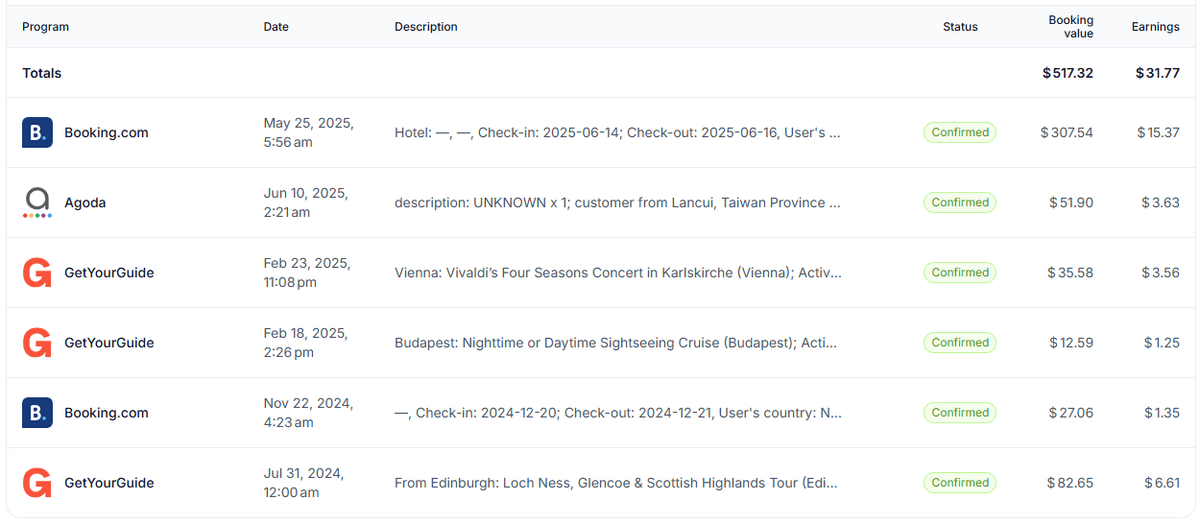Click GetYourGuide logo in Edinburgh tour row
Image resolution: width=1200 pixels, height=524 pixels.
coord(37,482)
